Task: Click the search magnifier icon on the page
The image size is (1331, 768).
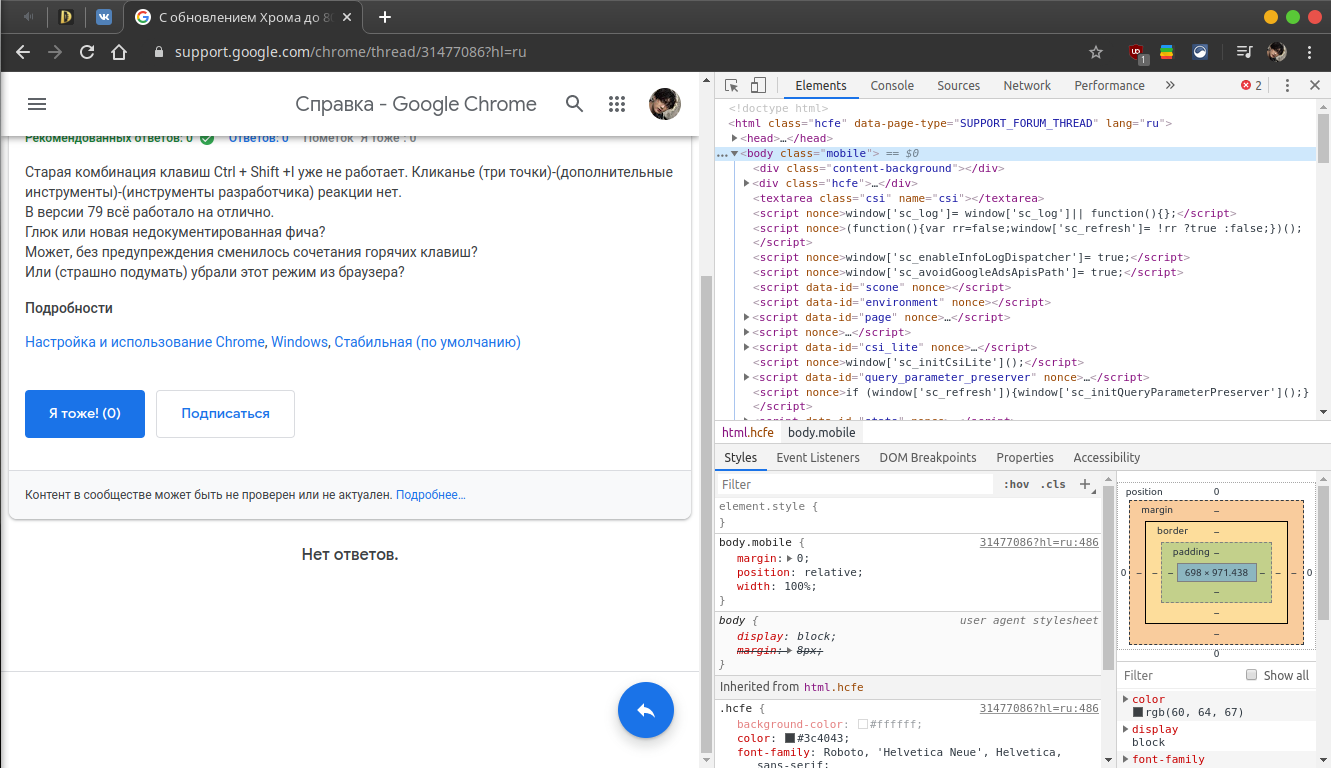Action: pyautogui.click(x=574, y=104)
